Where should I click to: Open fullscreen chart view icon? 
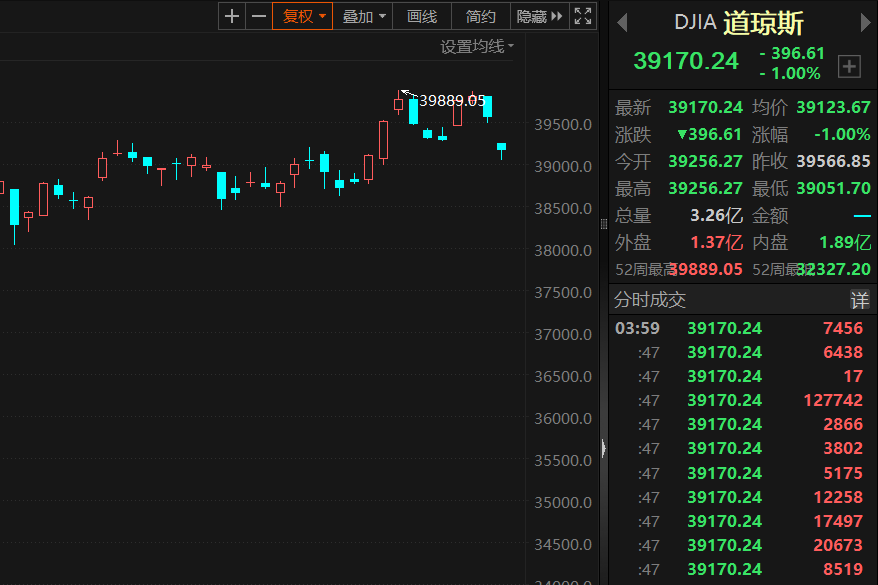pos(583,16)
